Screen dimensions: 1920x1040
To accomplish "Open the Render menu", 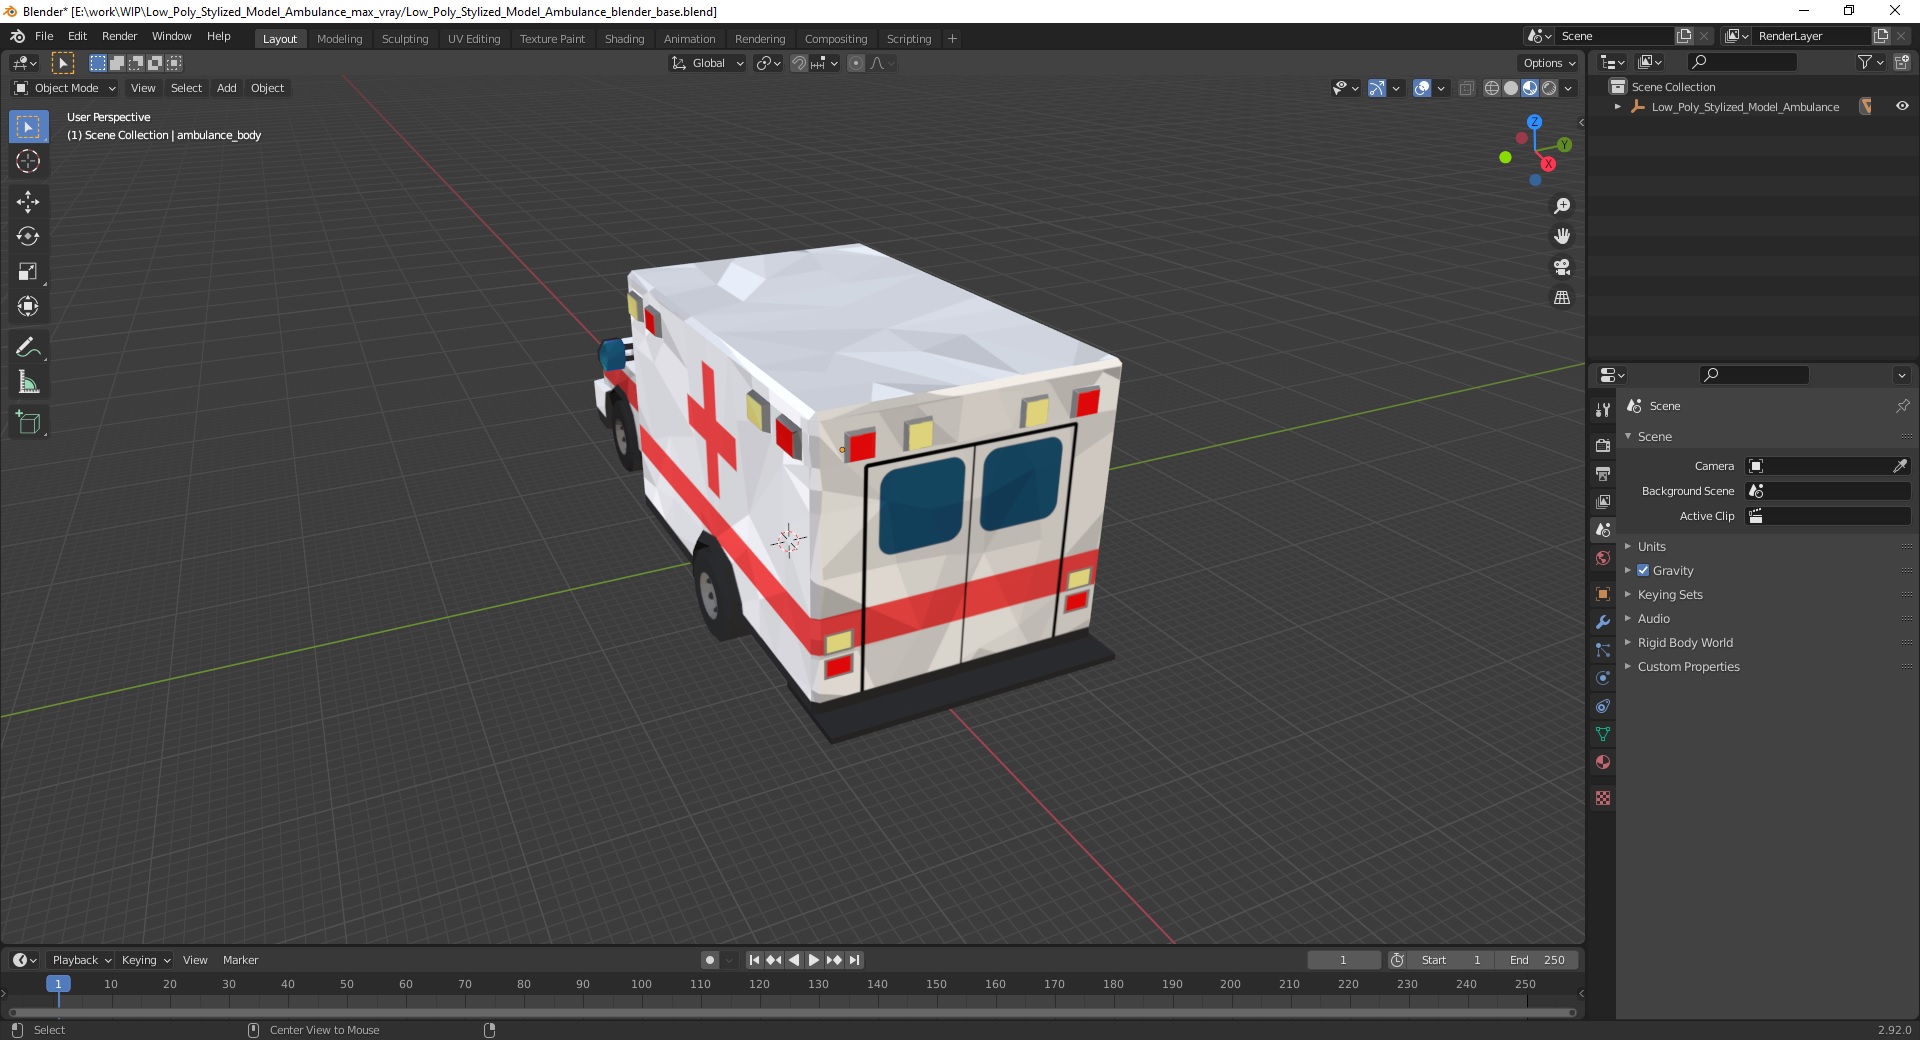I will tap(119, 36).
